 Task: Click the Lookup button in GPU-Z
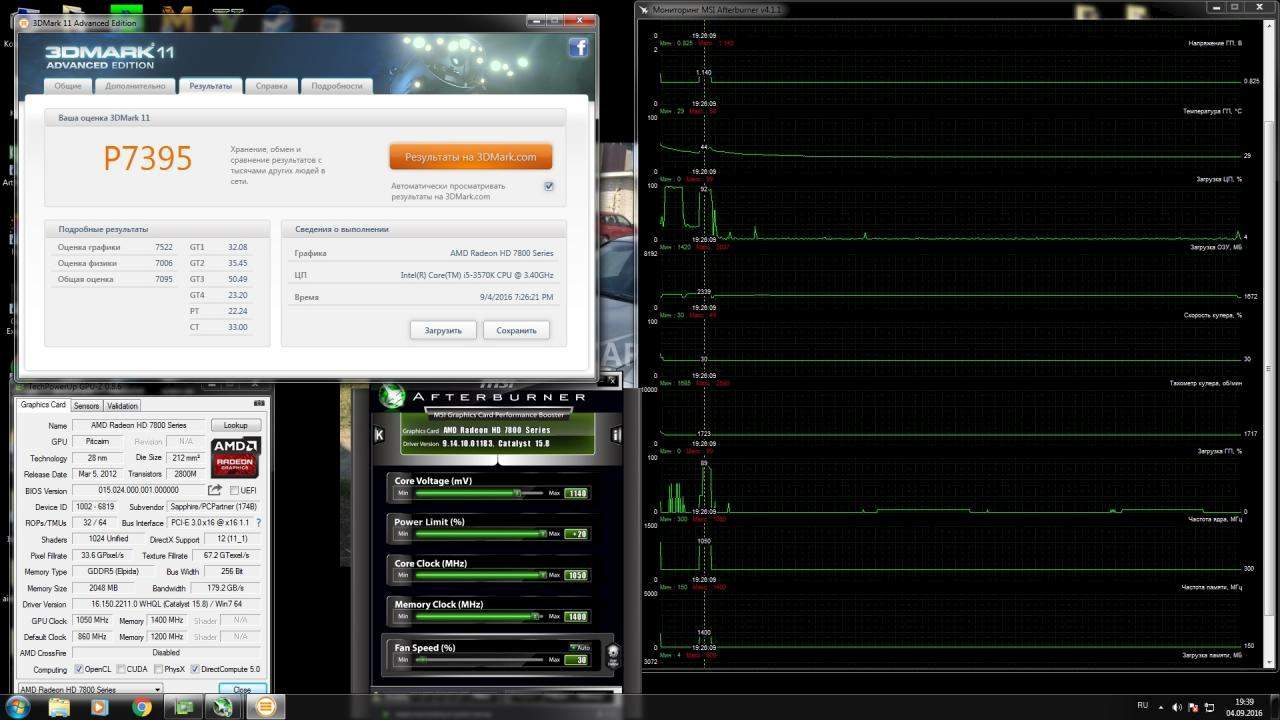click(x=235, y=425)
